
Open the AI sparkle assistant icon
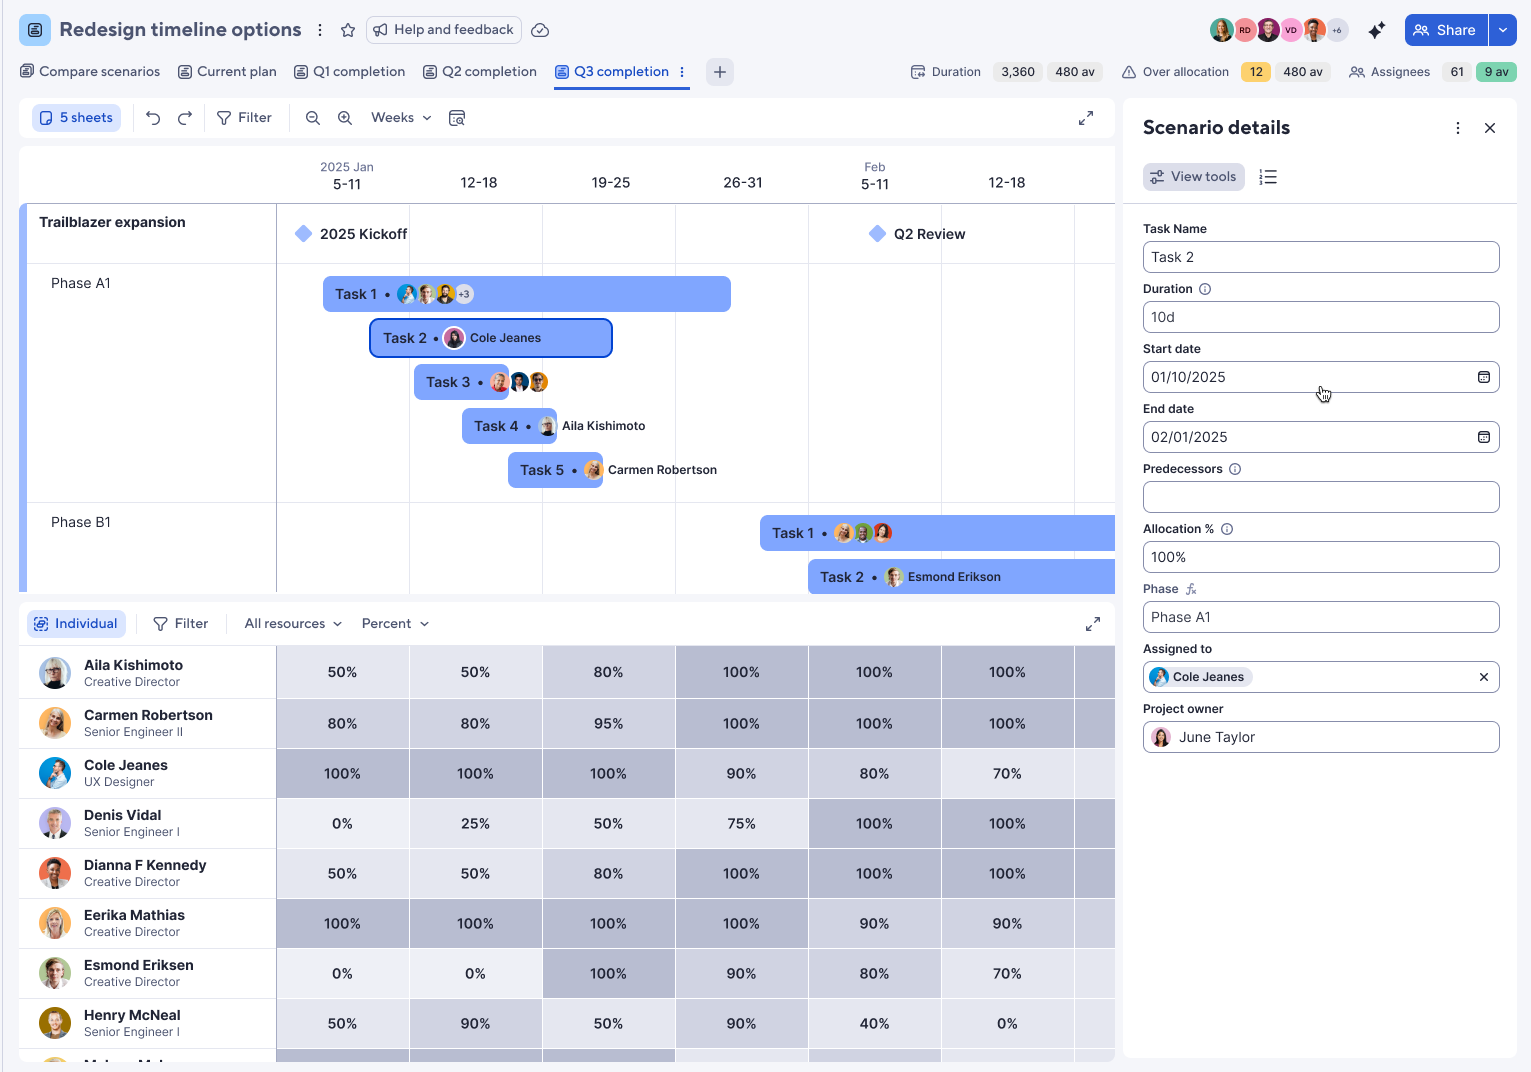(1377, 30)
